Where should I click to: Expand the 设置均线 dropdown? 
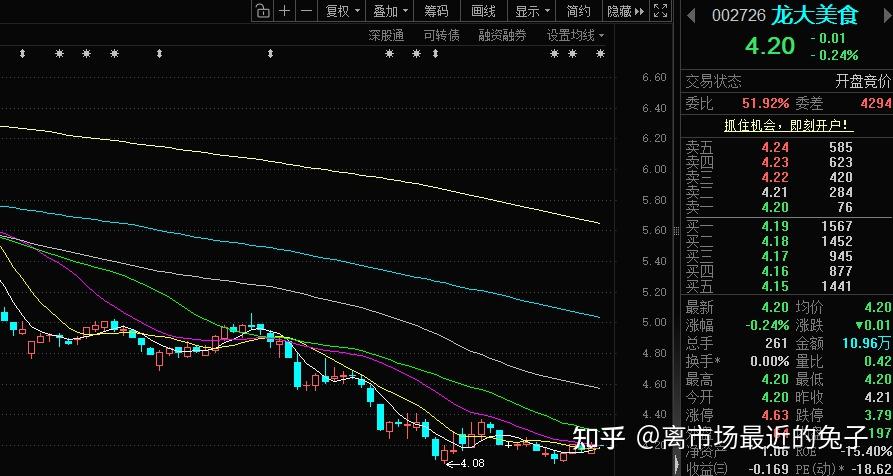(x=576, y=36)
